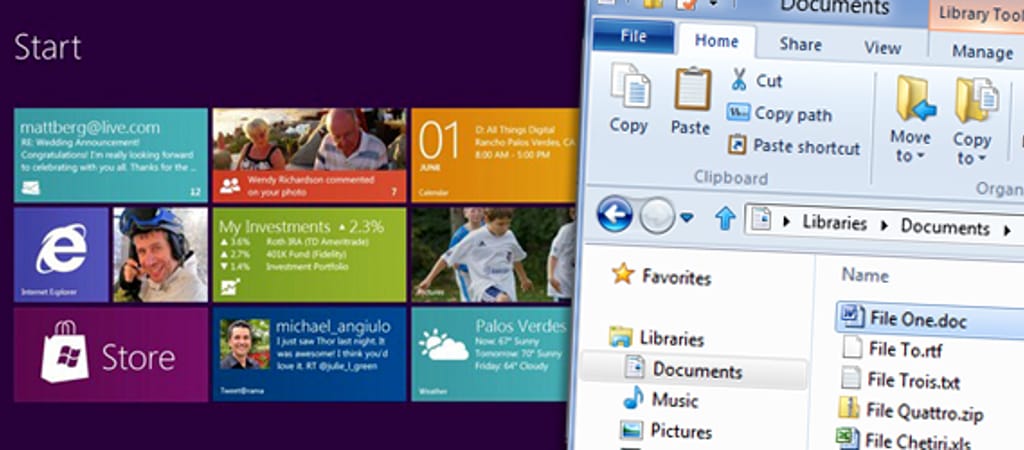1024x450 pixels.
Task: Switch to the View ribbon tab
Action: pos(882,47)
